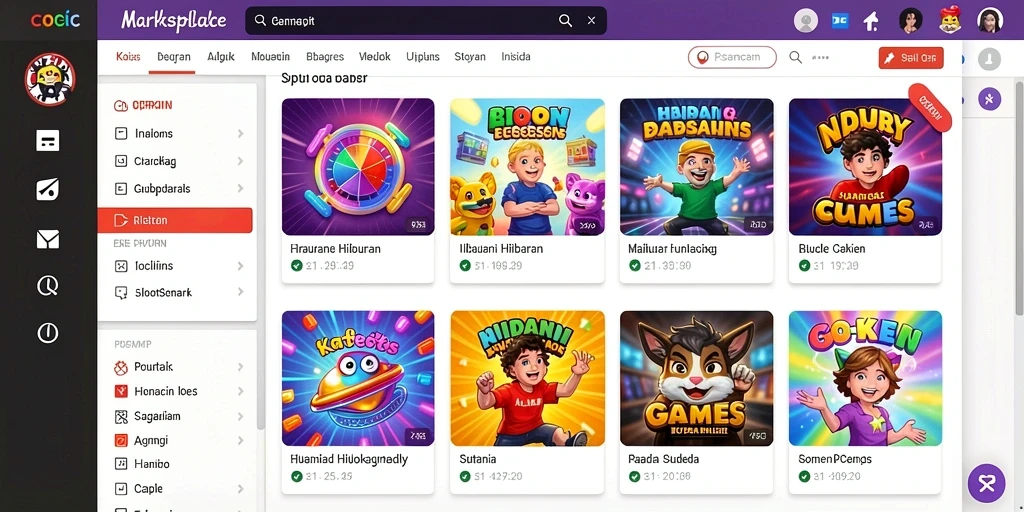Image resolution: width=1024 pixels, height=512 pixels.
Task: Switch to the Mouacin tab
Action: point(270,57)
